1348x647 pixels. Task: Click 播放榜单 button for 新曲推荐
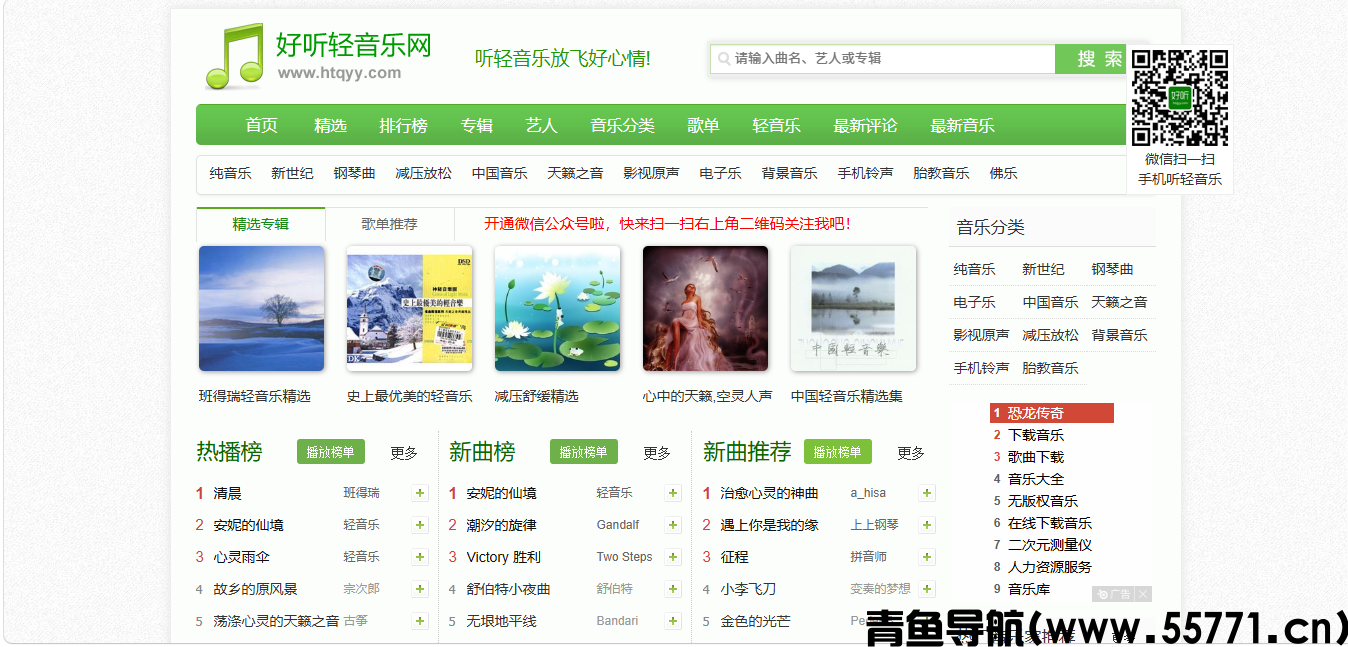pos(837,452)
